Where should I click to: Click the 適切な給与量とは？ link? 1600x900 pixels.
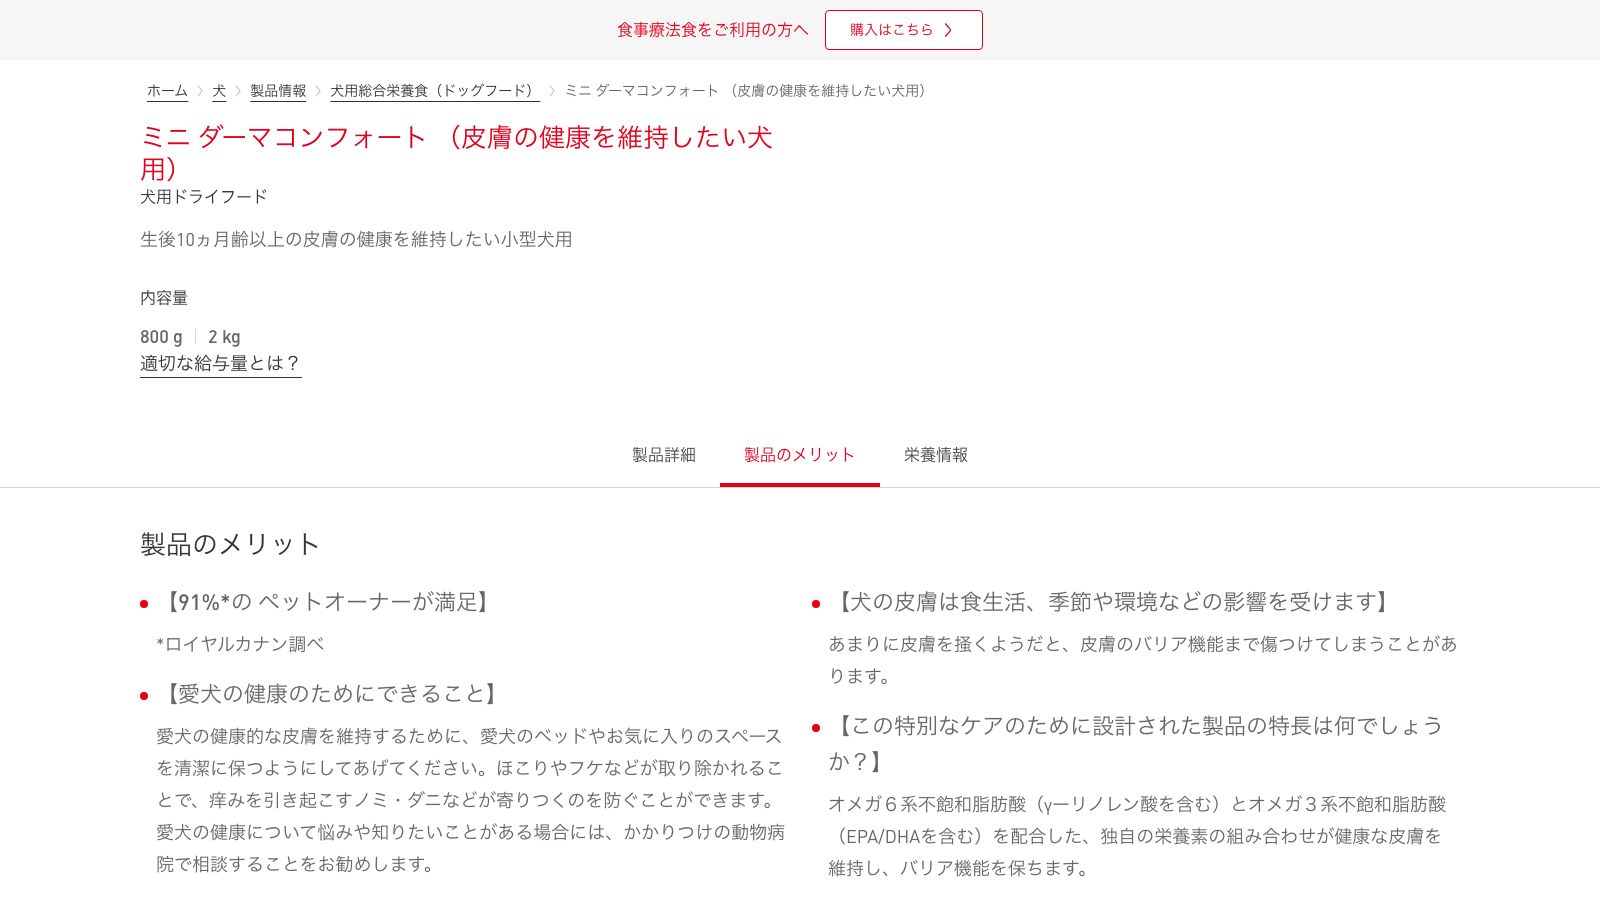coord(221,364)
